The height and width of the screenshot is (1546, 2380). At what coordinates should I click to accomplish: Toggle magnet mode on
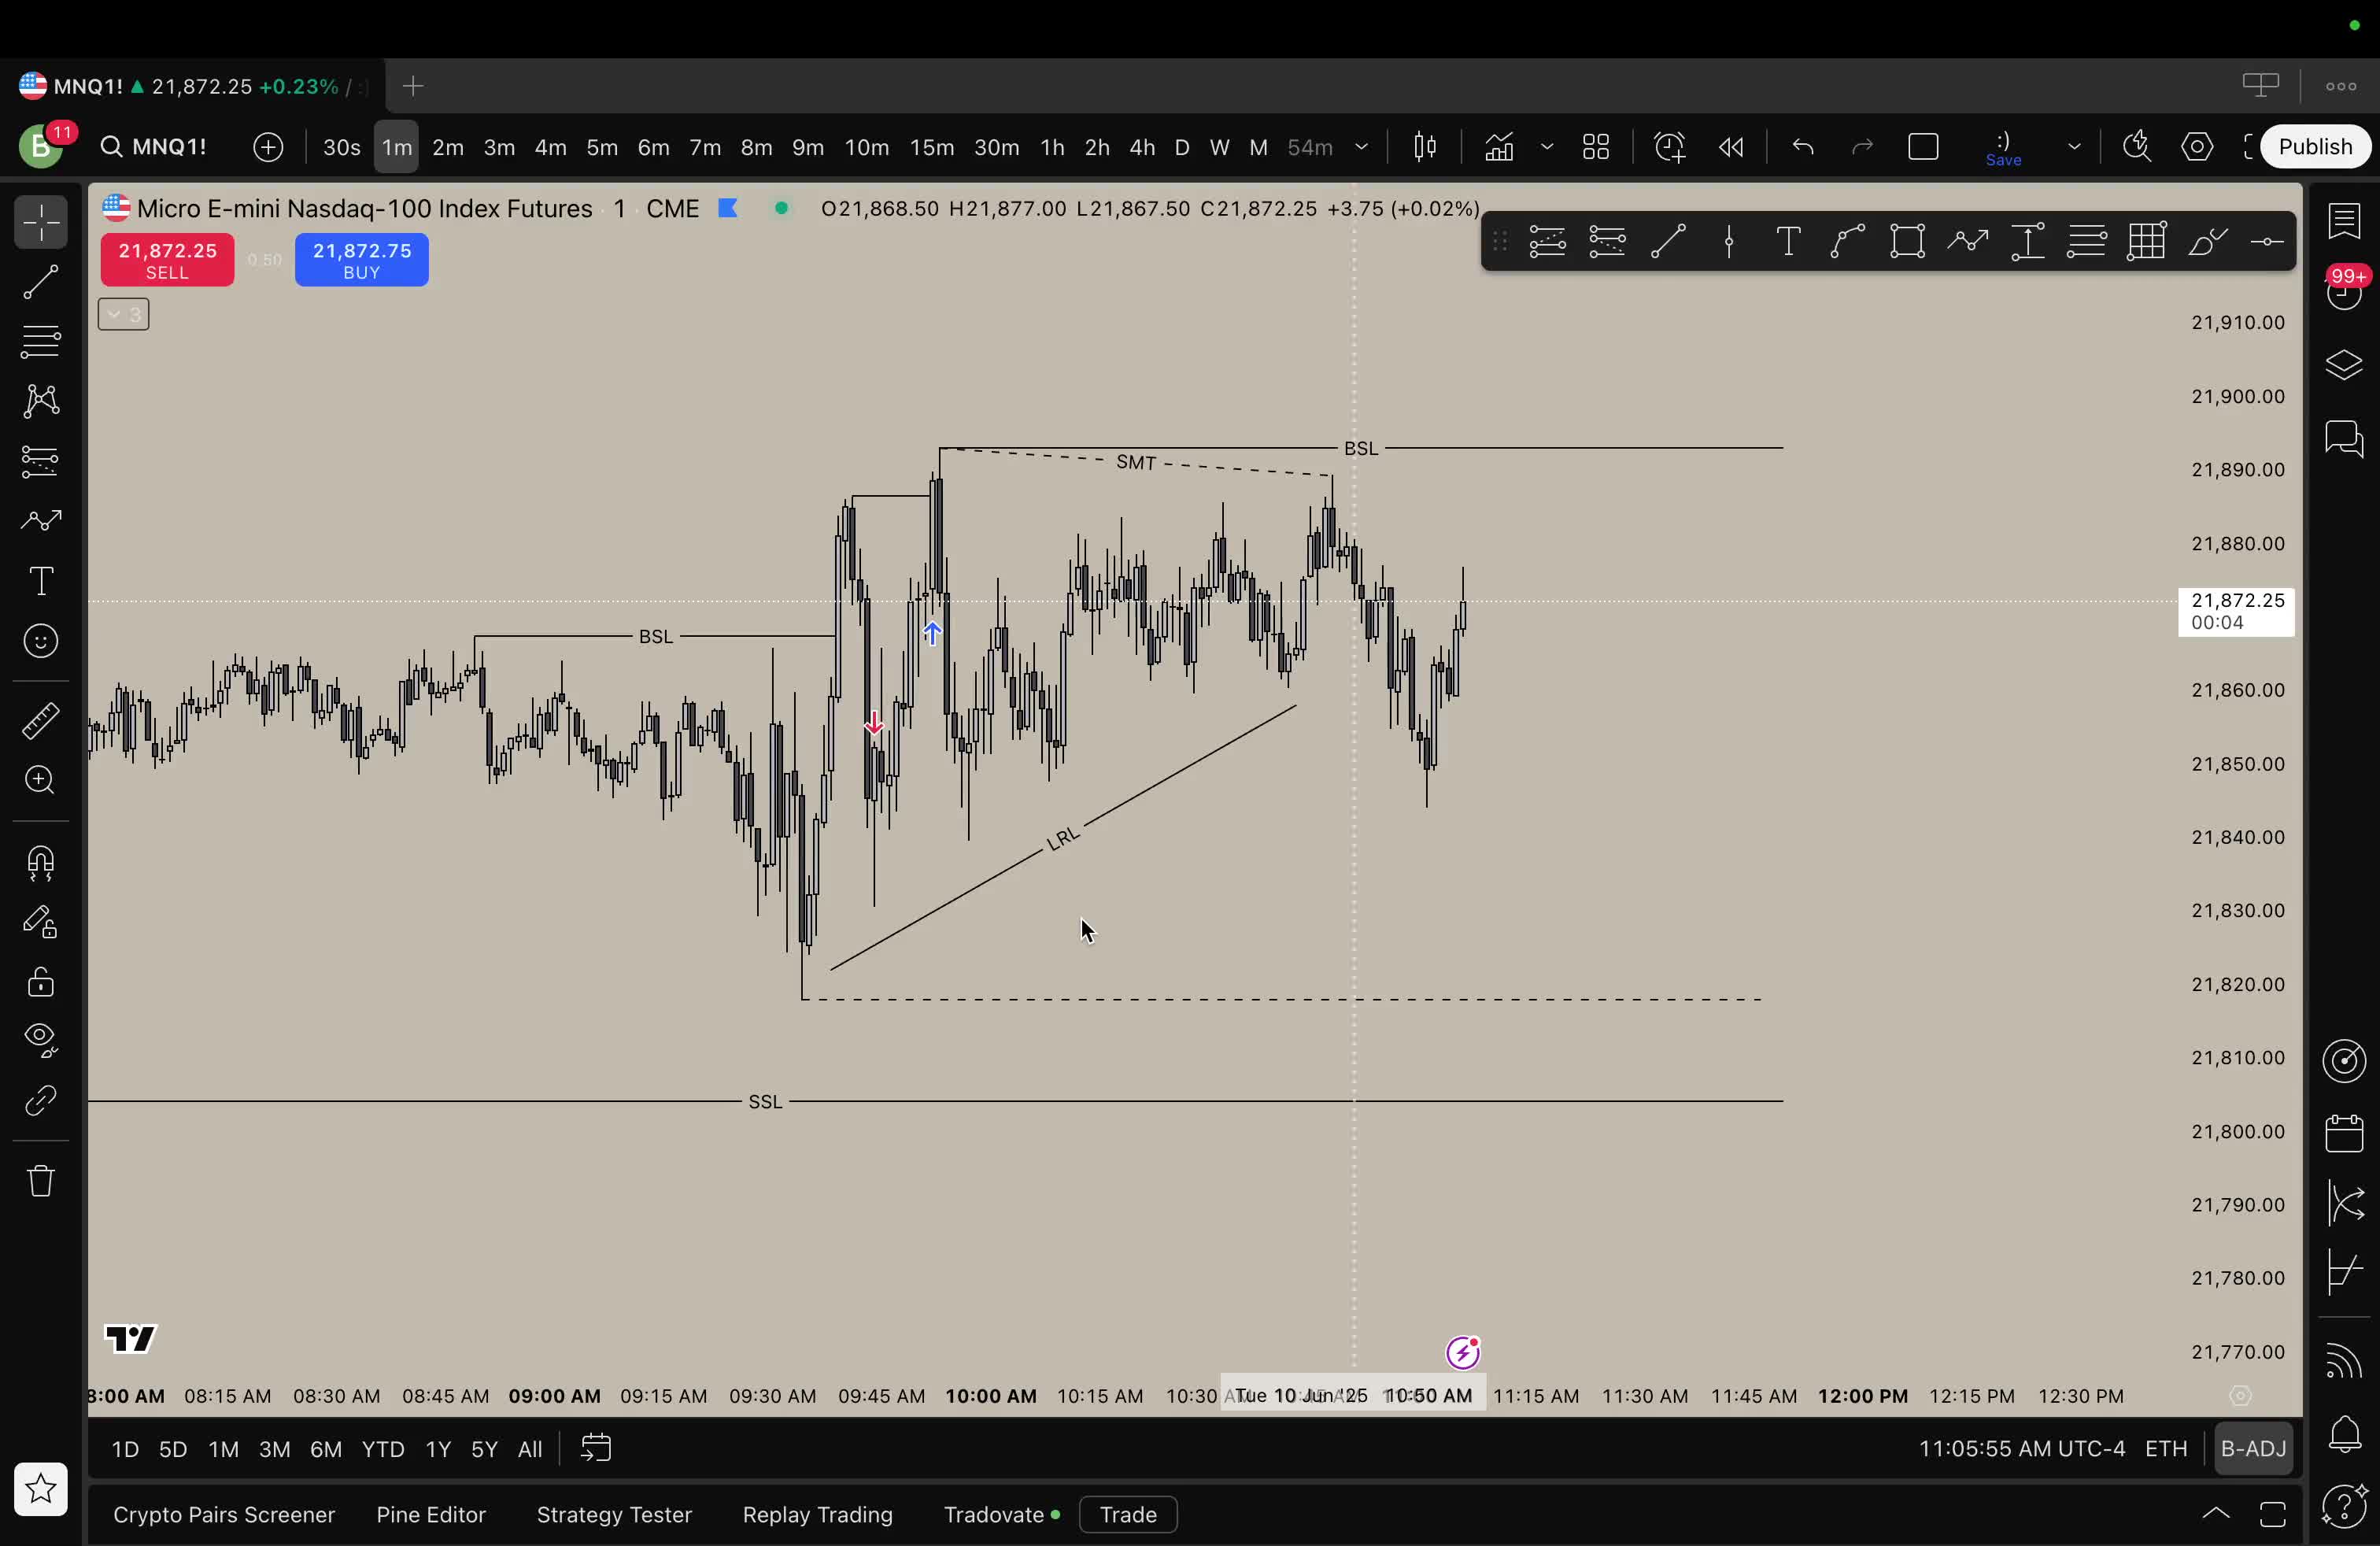pyautogui.click(x=40, y=863)
